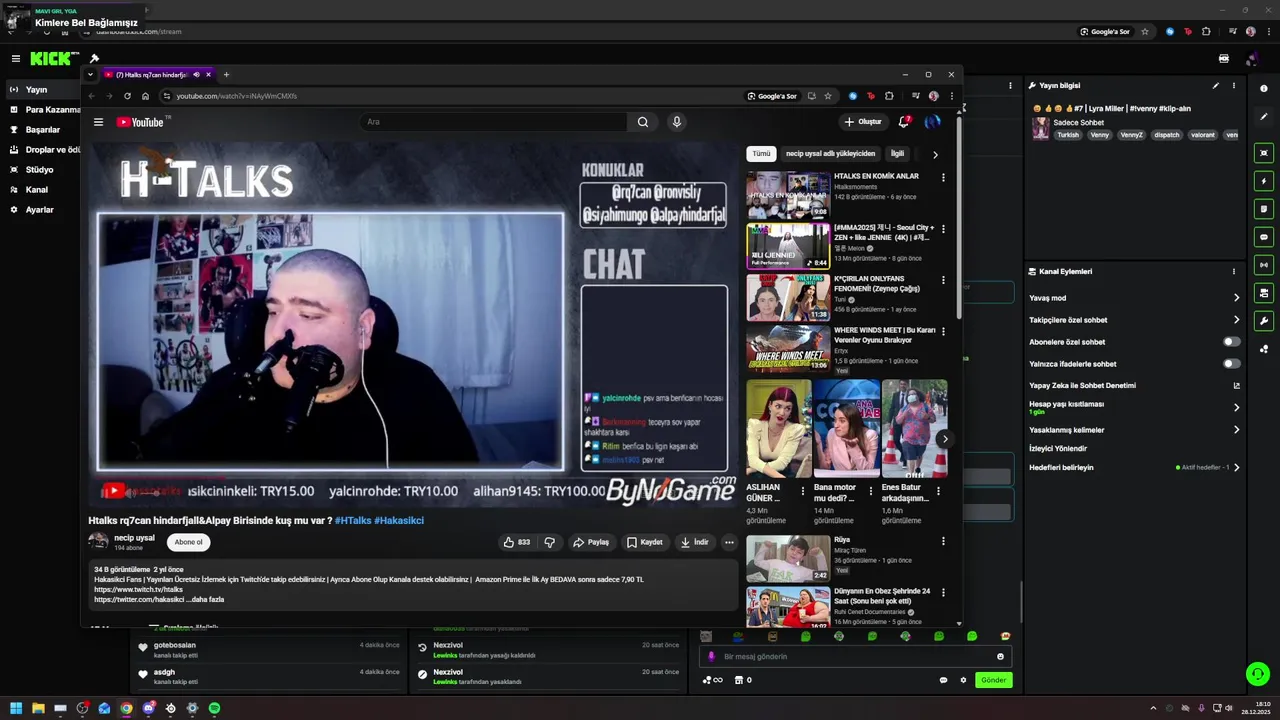Open Yayın bilgisi three-dot options
The image size is (1280, 720).
tap(1234, 86)
